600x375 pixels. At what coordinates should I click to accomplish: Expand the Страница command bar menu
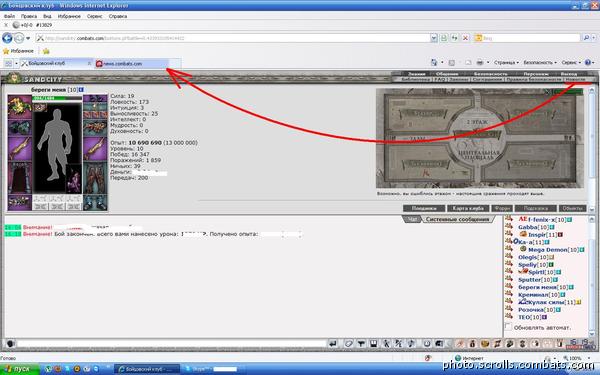click(506, 62)
